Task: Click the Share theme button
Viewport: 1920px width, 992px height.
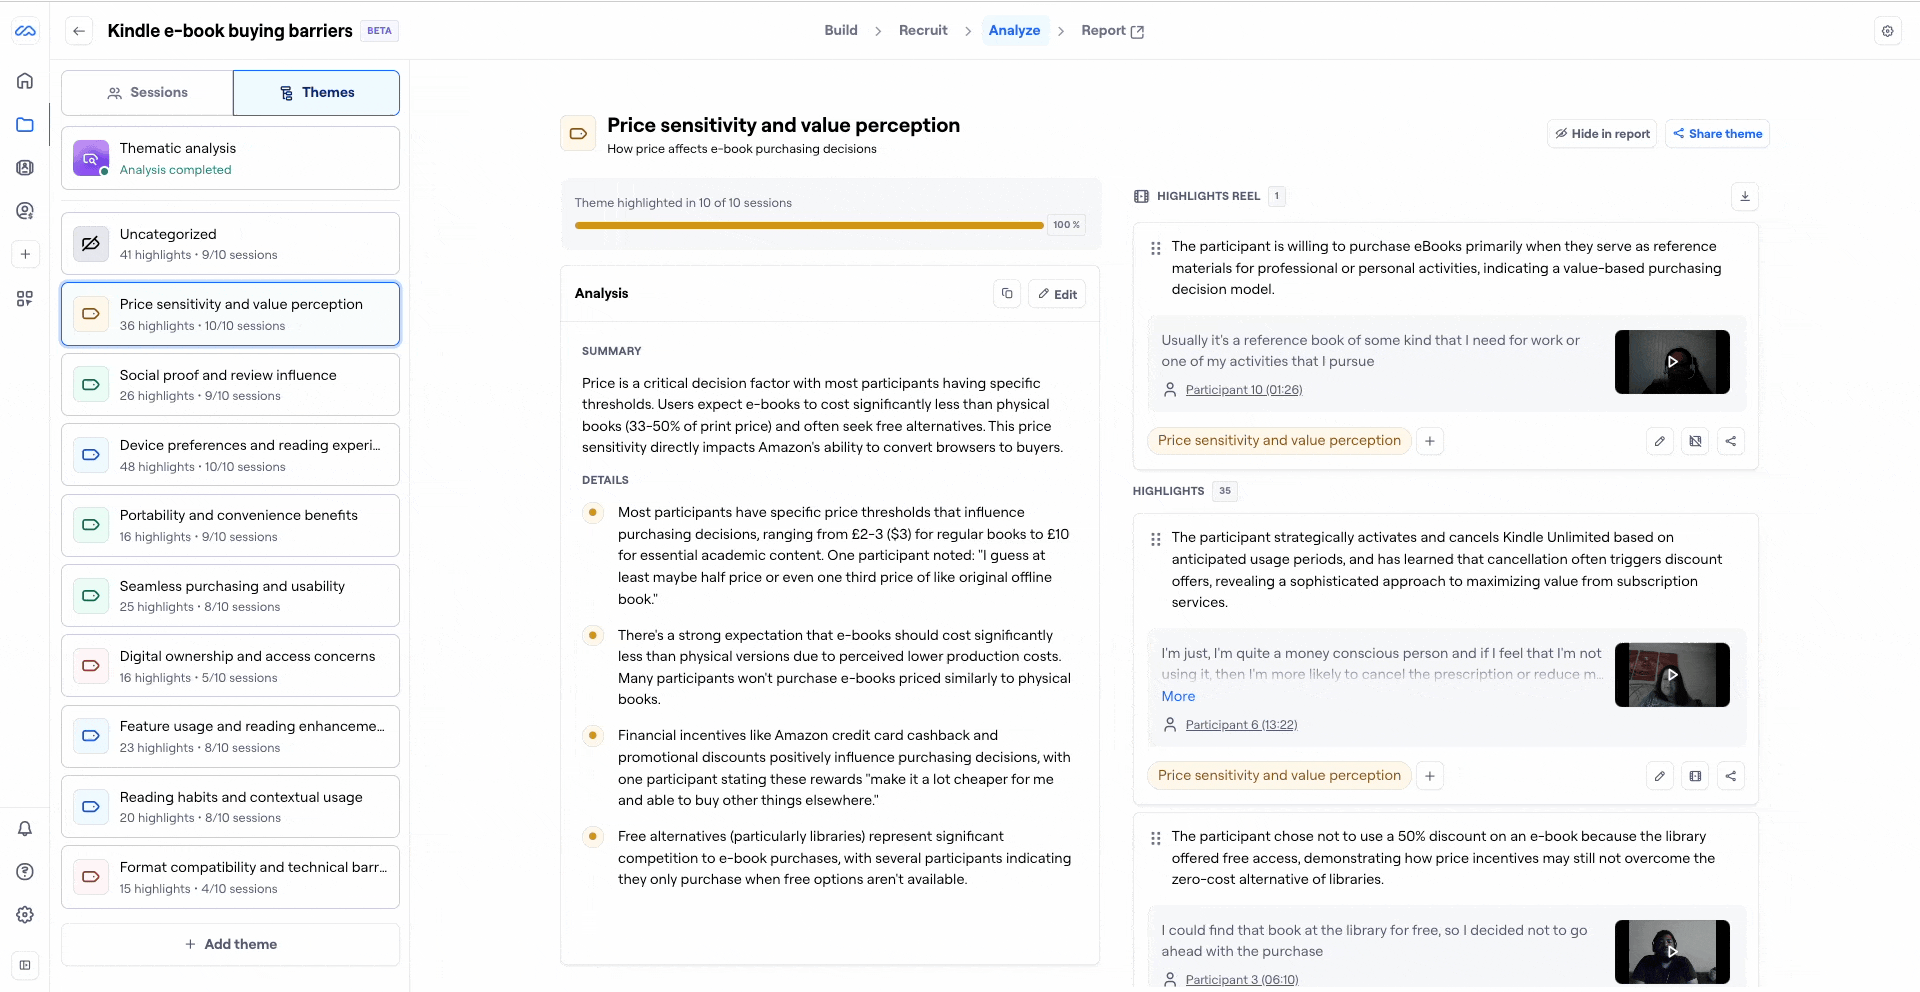Action: (1717, 133)
